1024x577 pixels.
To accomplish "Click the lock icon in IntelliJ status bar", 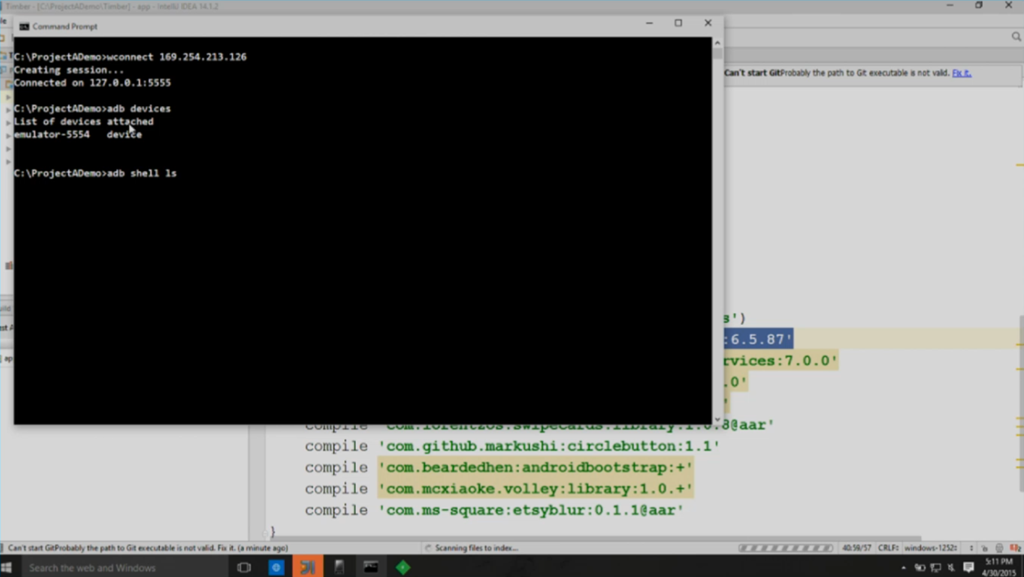I will coord(985,548).
